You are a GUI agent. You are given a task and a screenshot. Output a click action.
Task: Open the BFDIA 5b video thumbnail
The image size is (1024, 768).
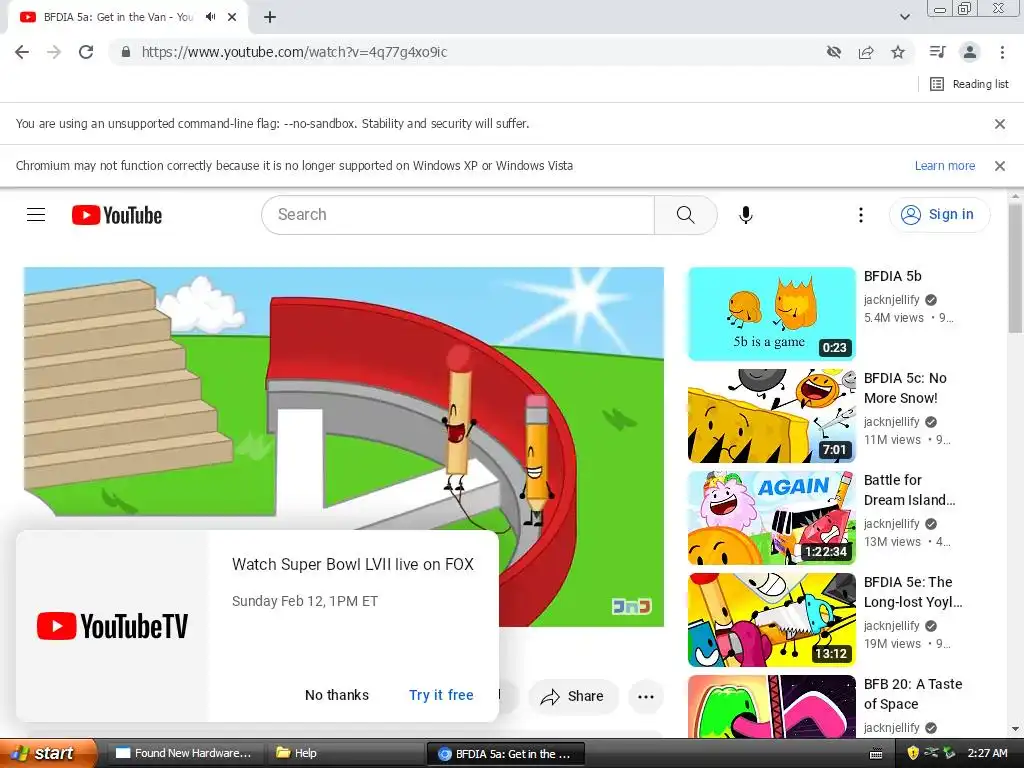point(771,314)
